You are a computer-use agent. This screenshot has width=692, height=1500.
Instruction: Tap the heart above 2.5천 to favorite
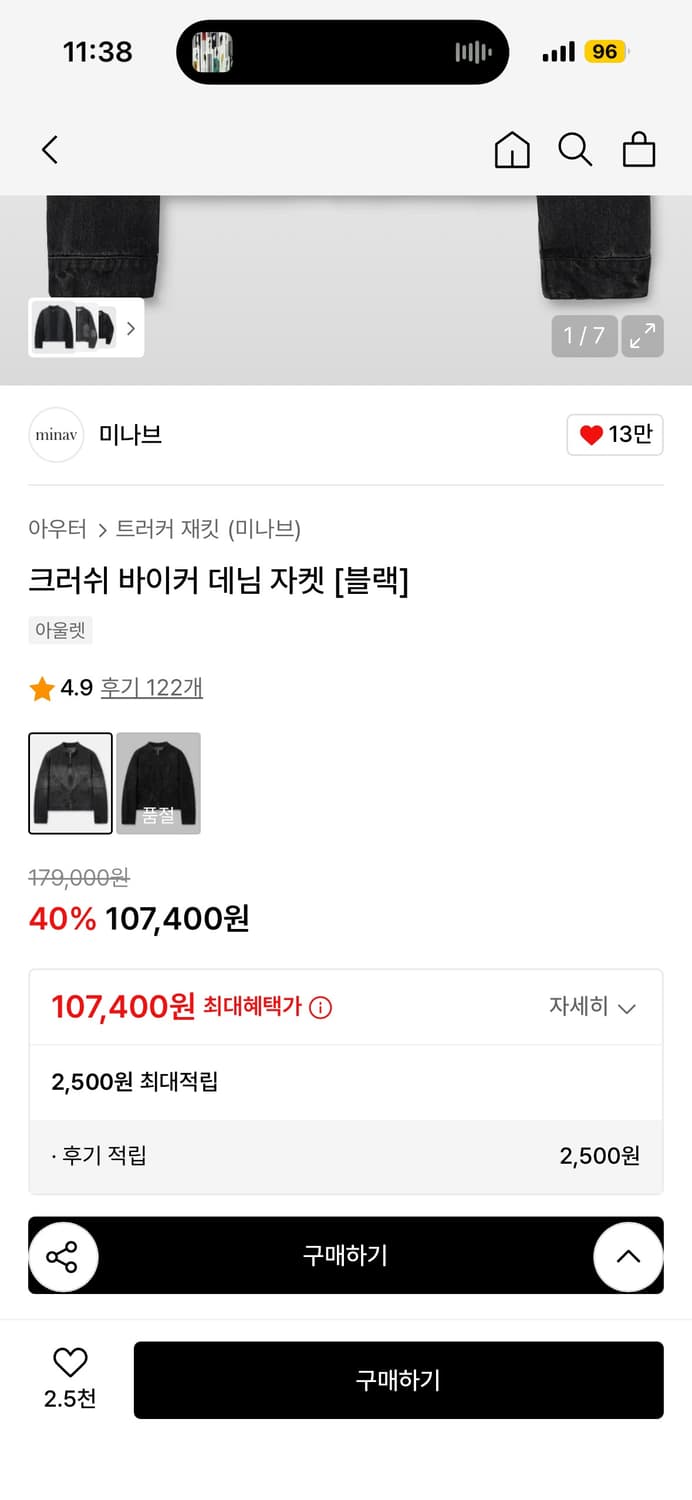click(69, 1362)
